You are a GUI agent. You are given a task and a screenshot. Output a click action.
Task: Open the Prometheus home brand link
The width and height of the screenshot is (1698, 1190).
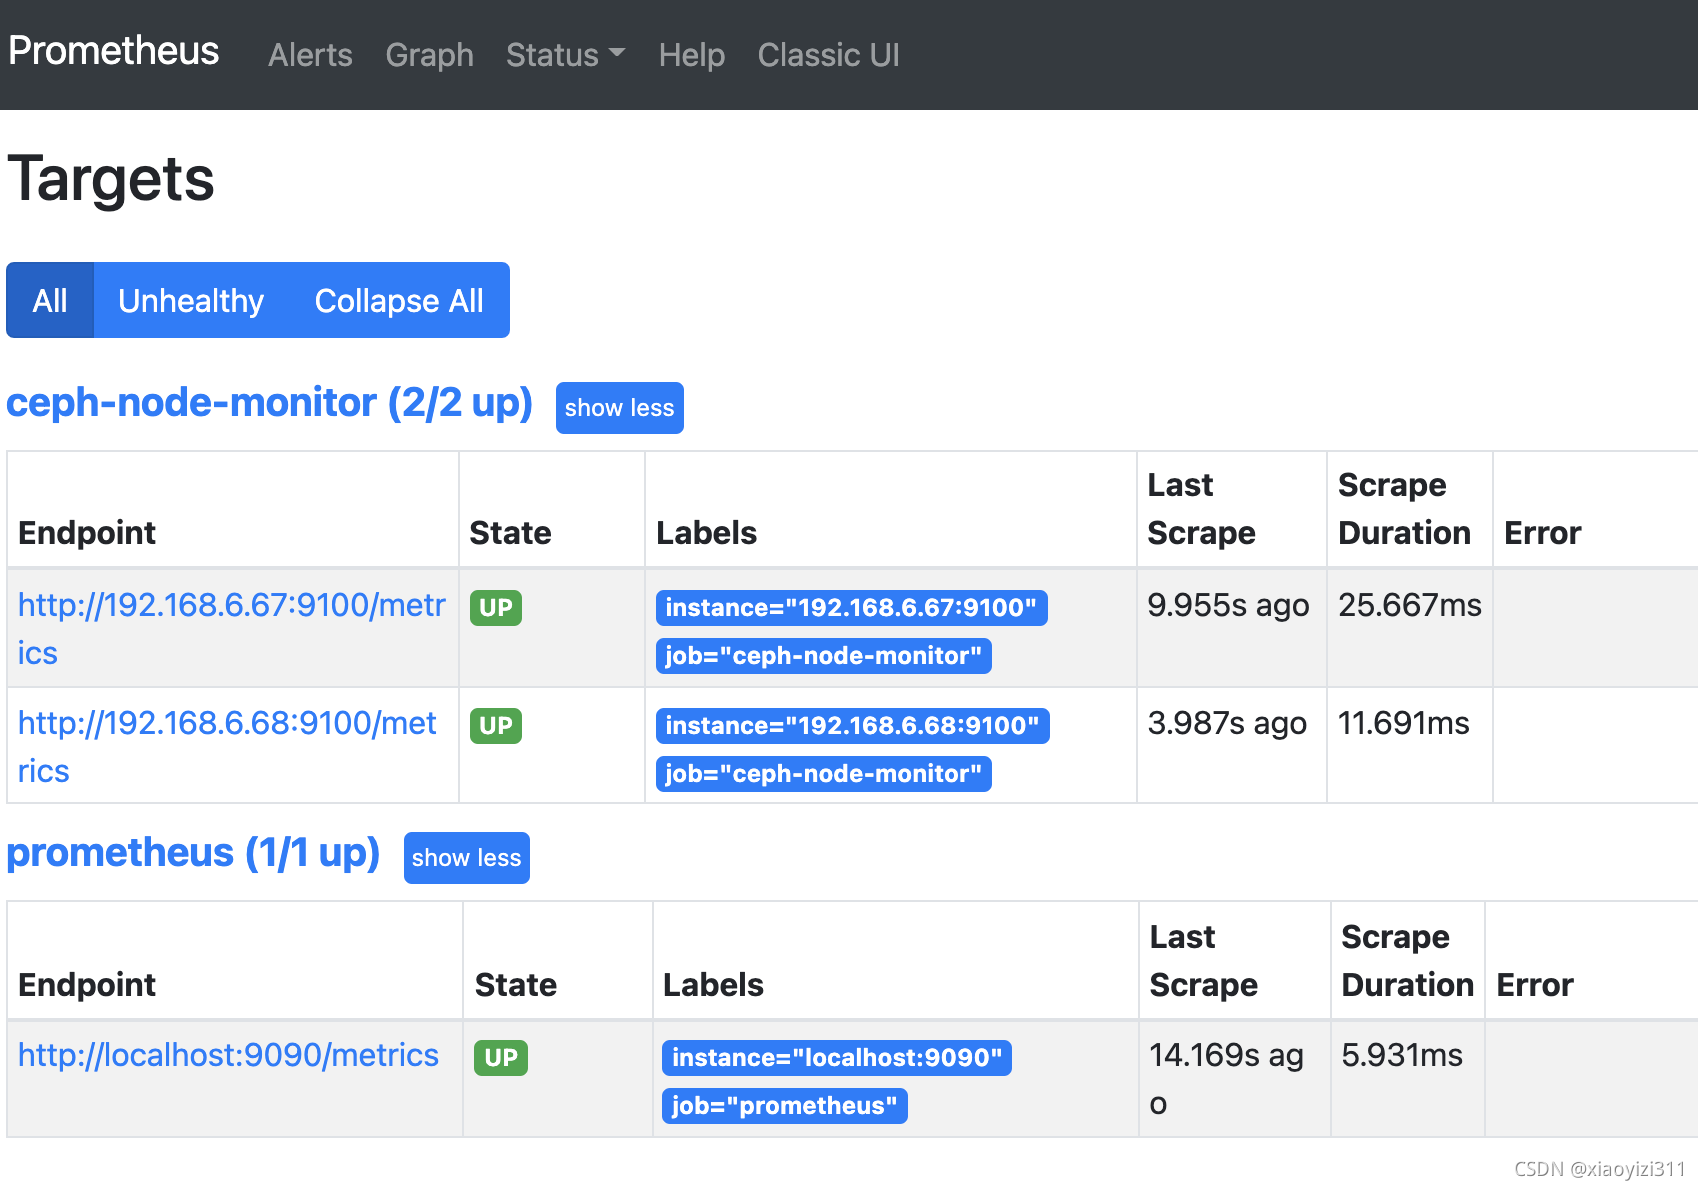[113, 51]
